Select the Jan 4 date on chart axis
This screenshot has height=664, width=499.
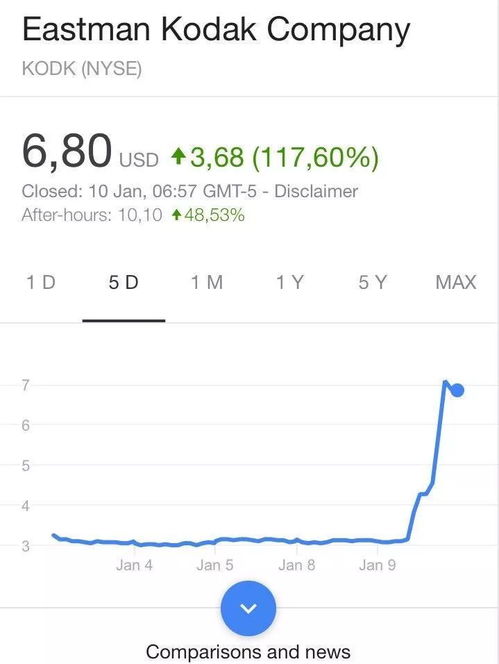[134, 565]
